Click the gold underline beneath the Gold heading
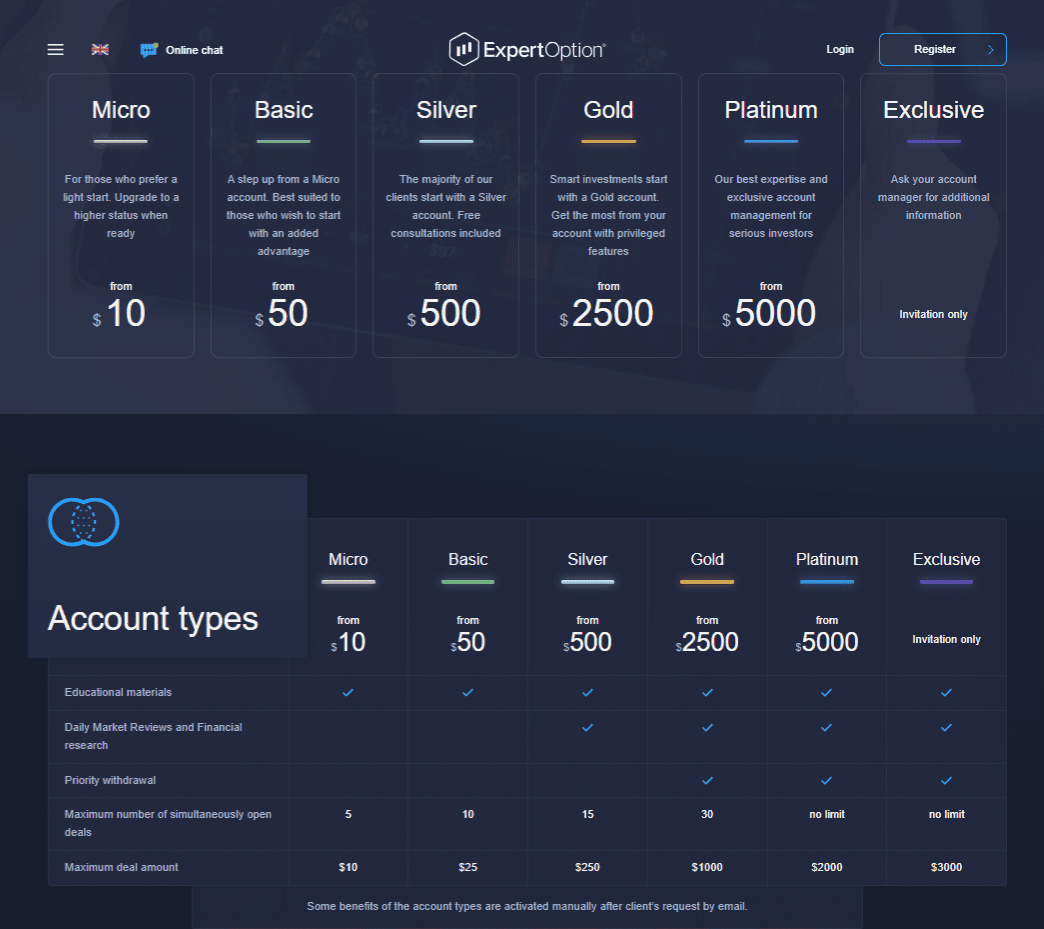 tap(608, 140)
